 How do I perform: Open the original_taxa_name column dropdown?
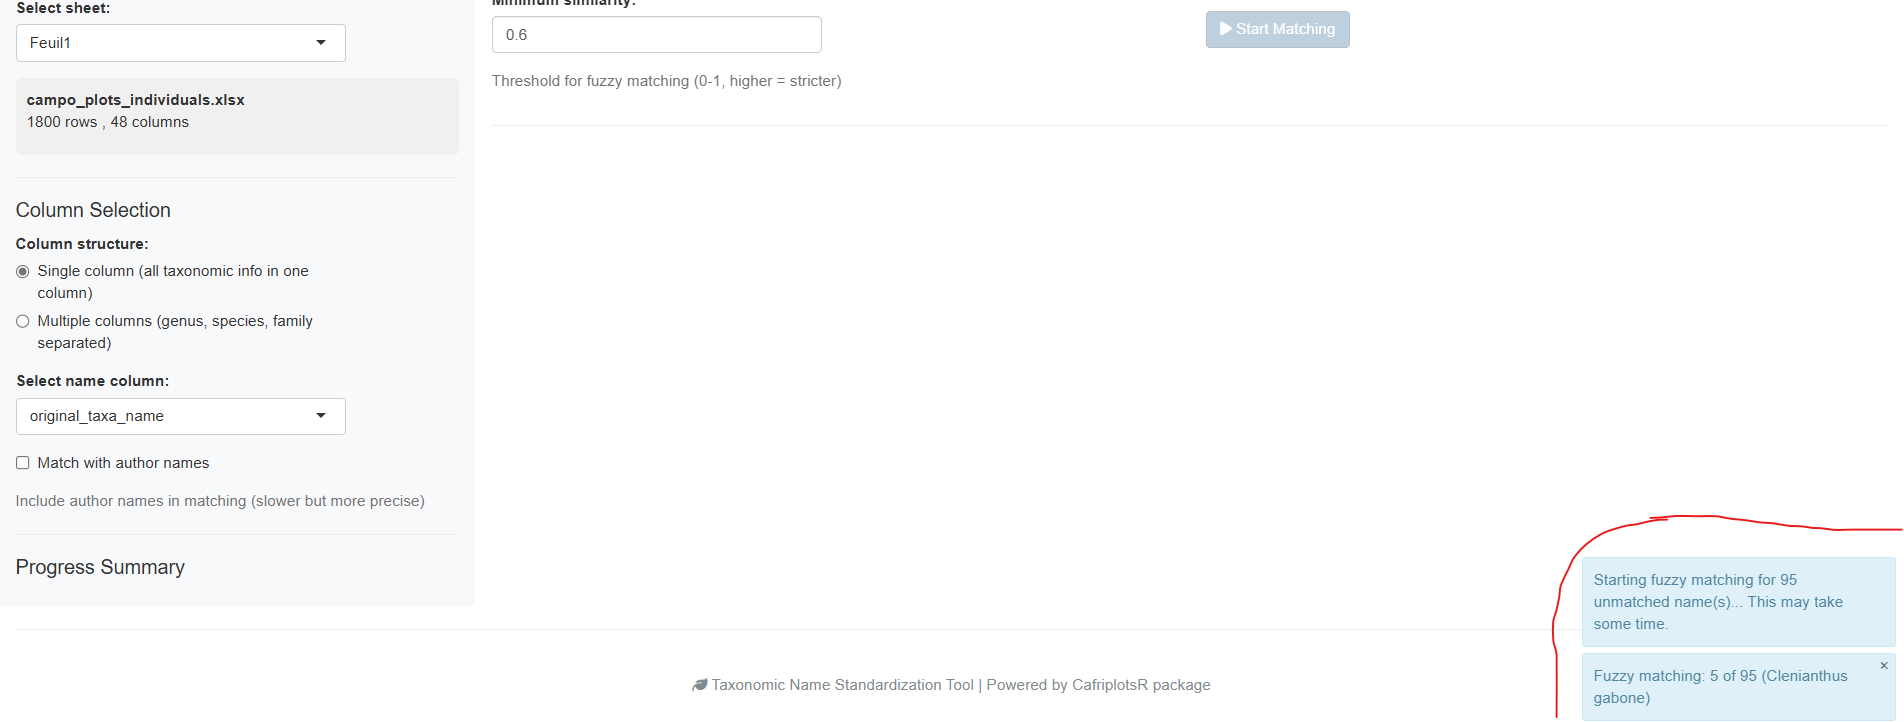pos(181,416)
